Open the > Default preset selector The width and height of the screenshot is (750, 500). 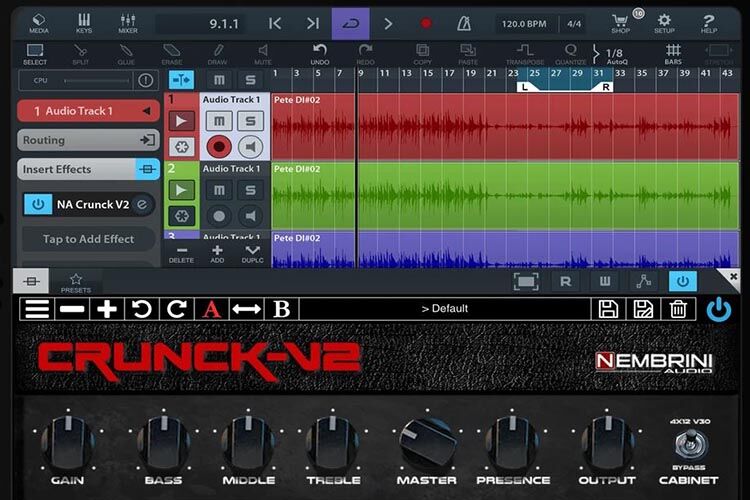[x=445, y=309]
